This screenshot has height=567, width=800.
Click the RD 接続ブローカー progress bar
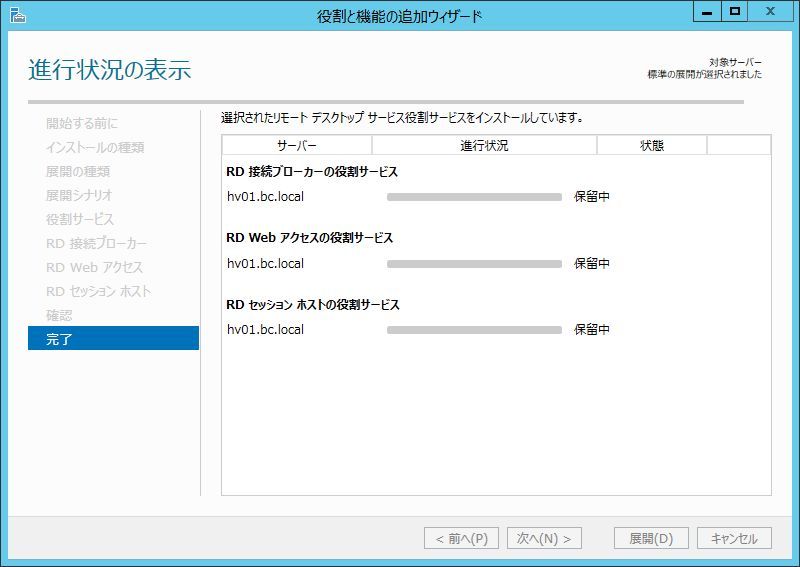point(474,197)
